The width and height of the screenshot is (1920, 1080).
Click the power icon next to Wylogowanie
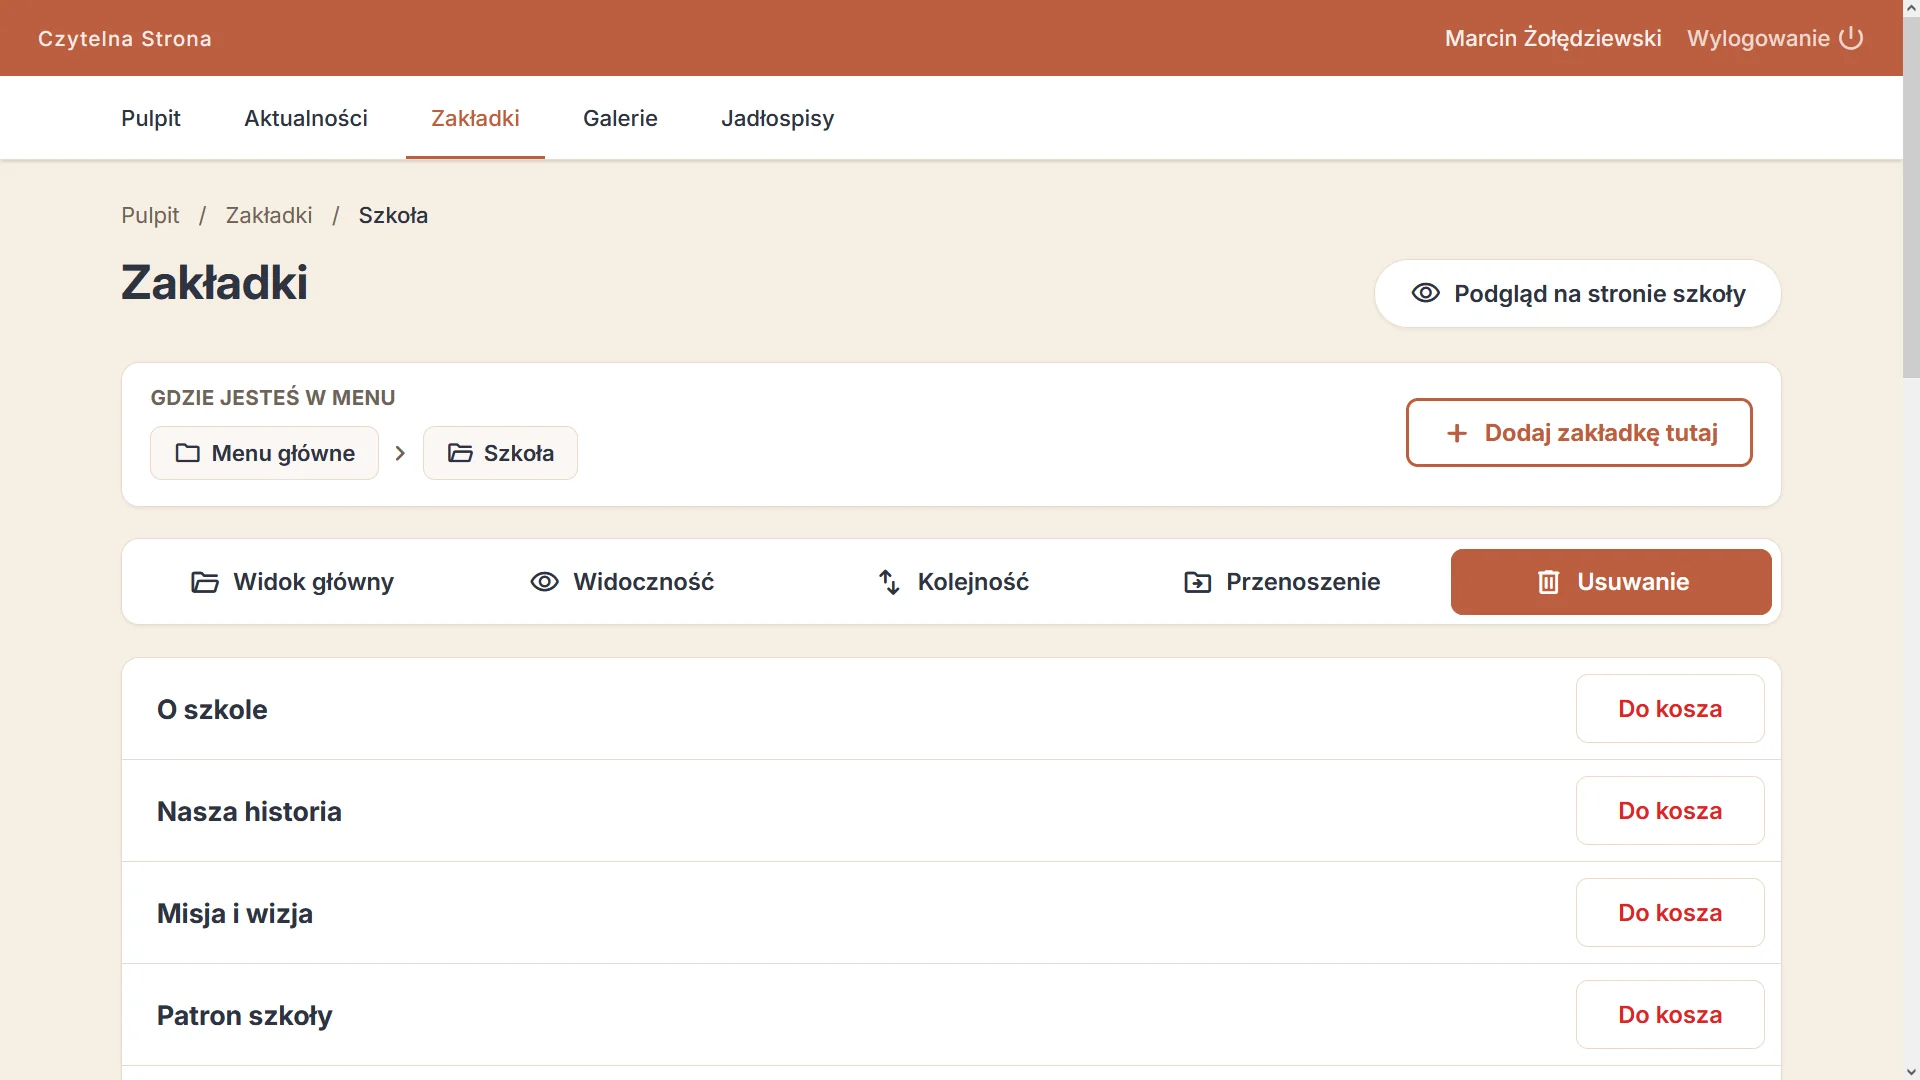tap(1851, 38)
